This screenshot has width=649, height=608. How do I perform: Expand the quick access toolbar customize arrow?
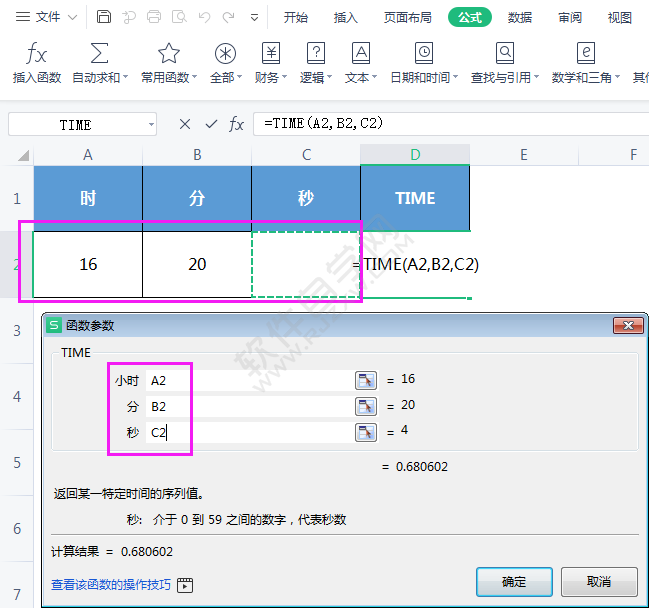tap(255, 17)
